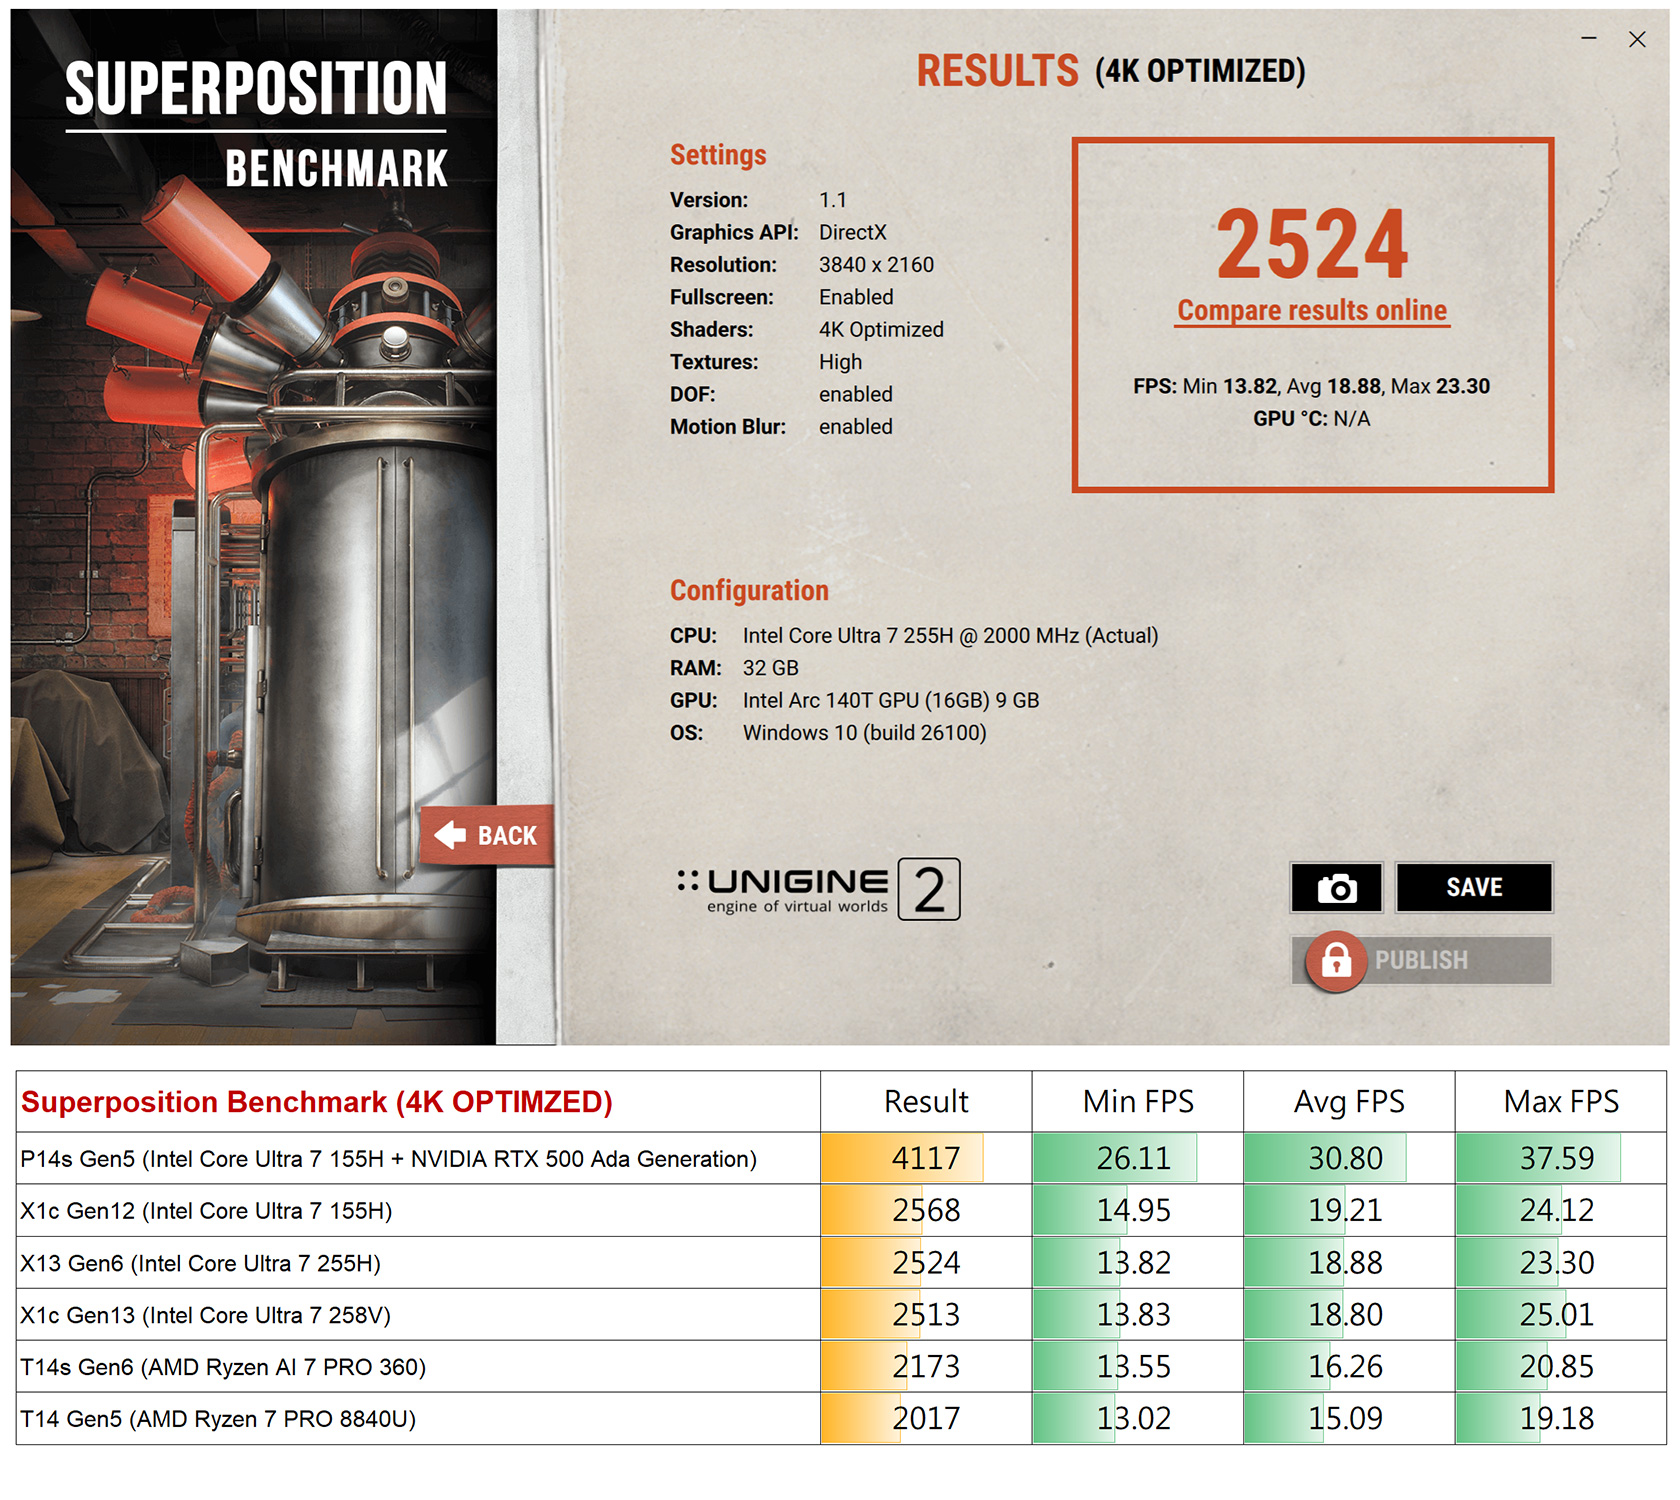Select the Min FPS column header
The image size is (1680, 1500).
click(x=1138, y=1102)
